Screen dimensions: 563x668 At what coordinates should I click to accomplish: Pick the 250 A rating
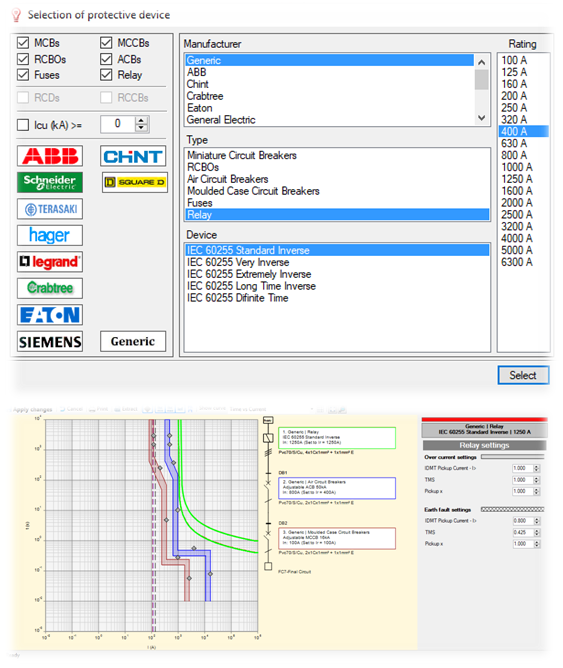pyautogui.click(x=523, y=108)
